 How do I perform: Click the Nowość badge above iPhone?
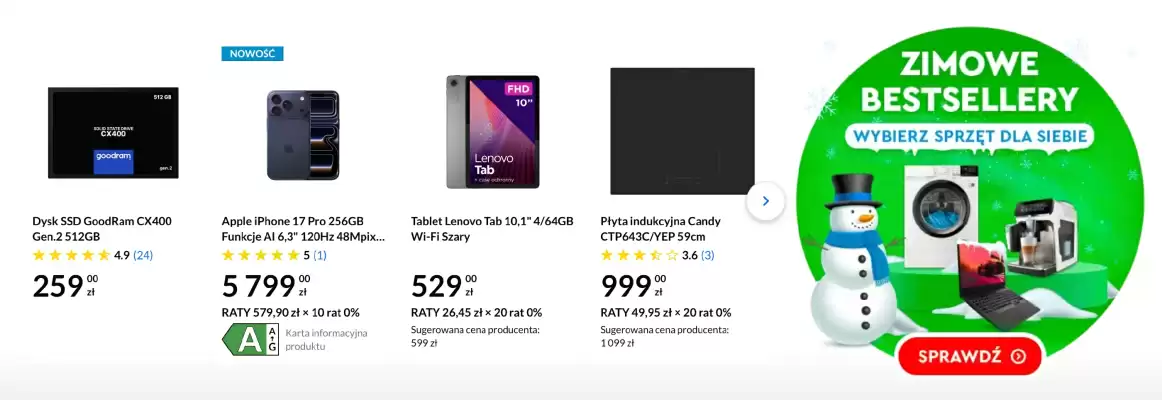(x=252, y=53)
